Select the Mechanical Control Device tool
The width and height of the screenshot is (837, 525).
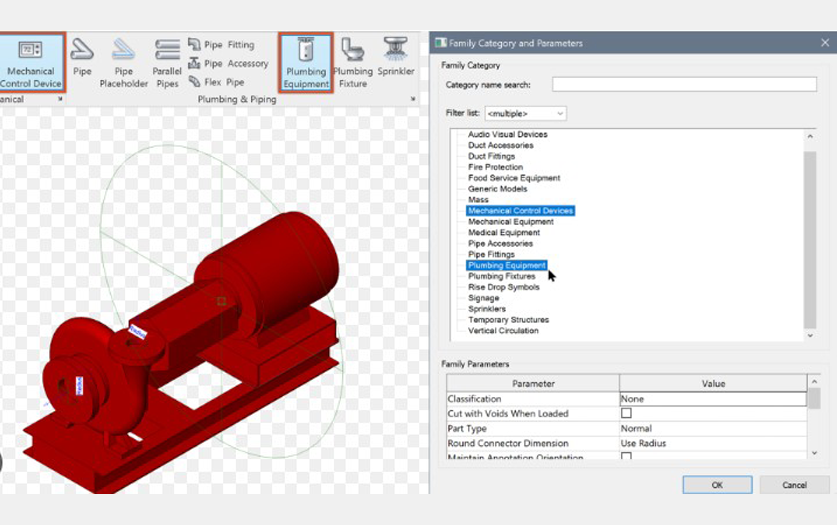[31, 62]
